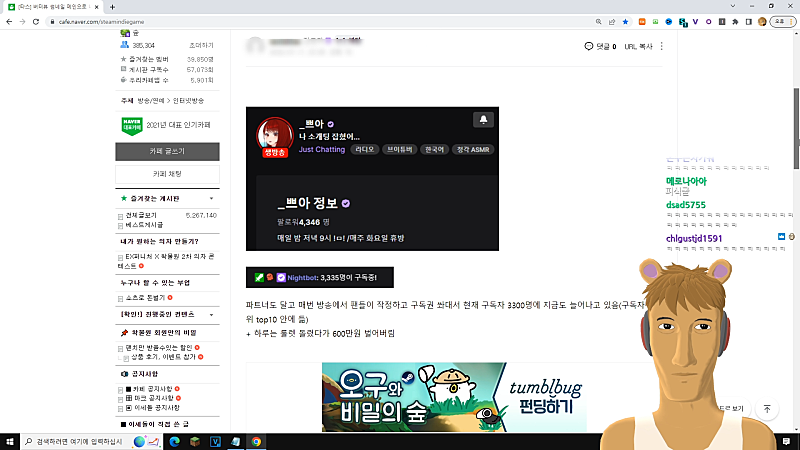Image resolution: width=800 pixels, height=450 pixels.
Task: Toggle the browser side panel icon
Action: point(748,22)
